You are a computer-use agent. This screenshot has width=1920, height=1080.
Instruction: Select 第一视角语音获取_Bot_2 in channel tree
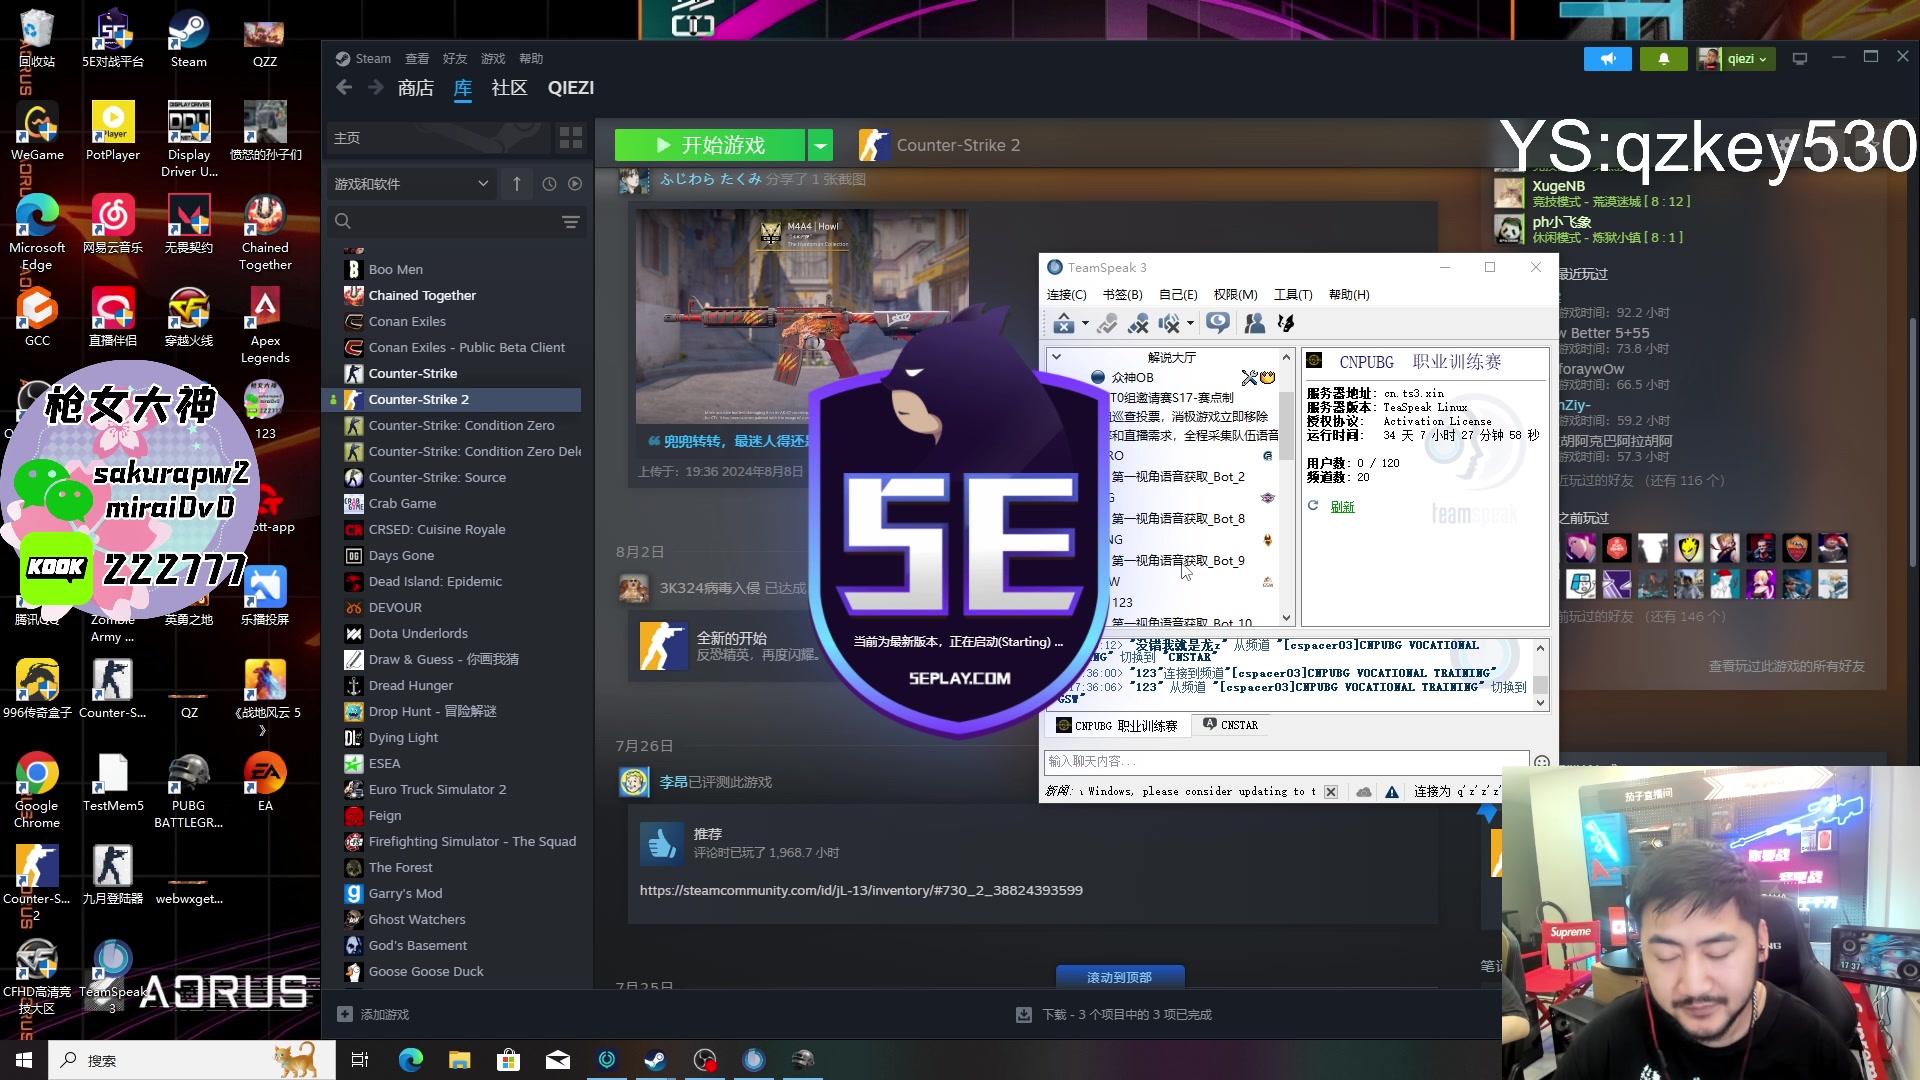(1178, 477)
